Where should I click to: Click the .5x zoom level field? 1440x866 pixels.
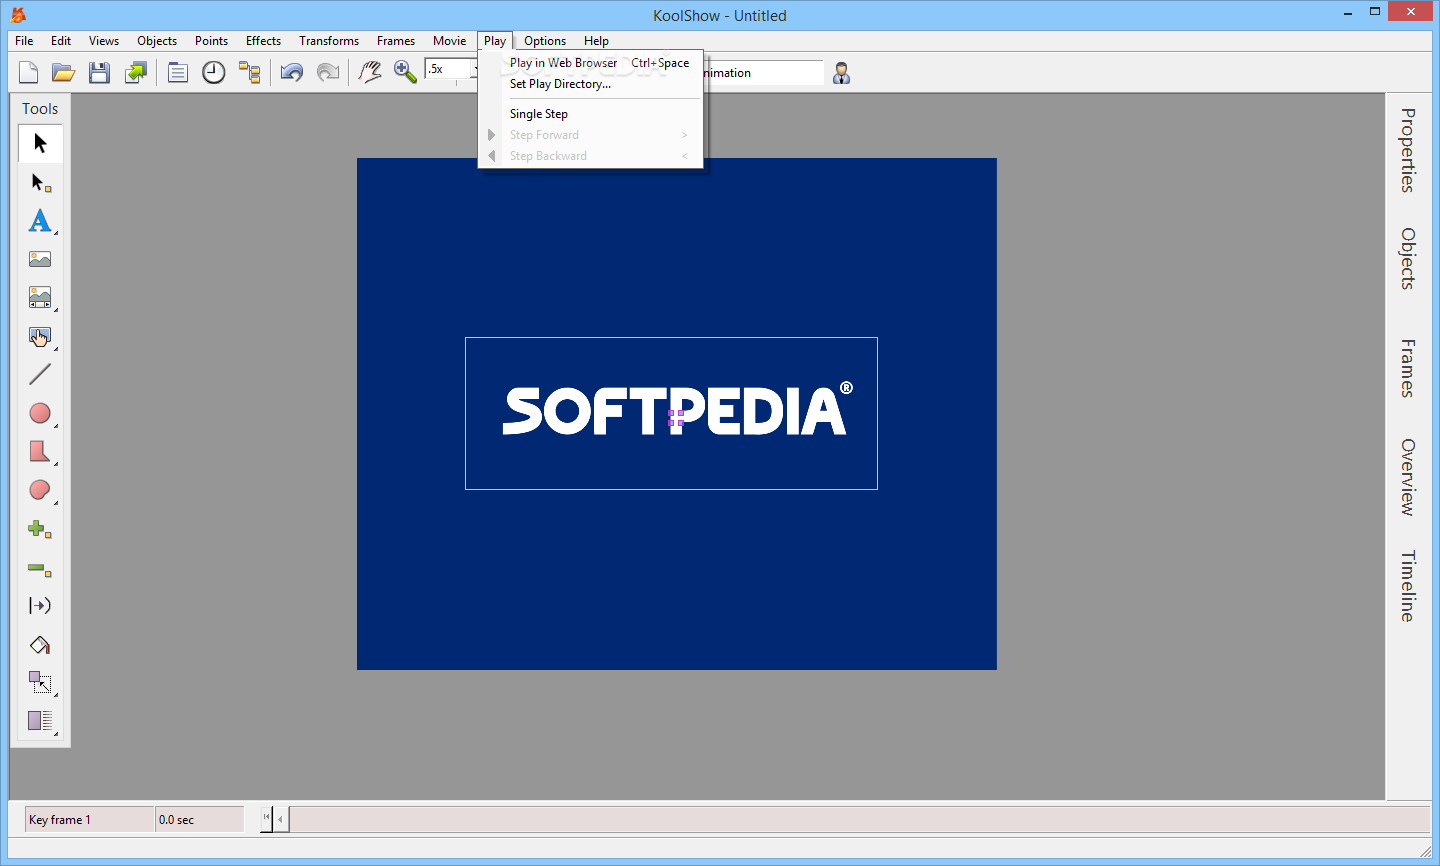tap(447, 69)
